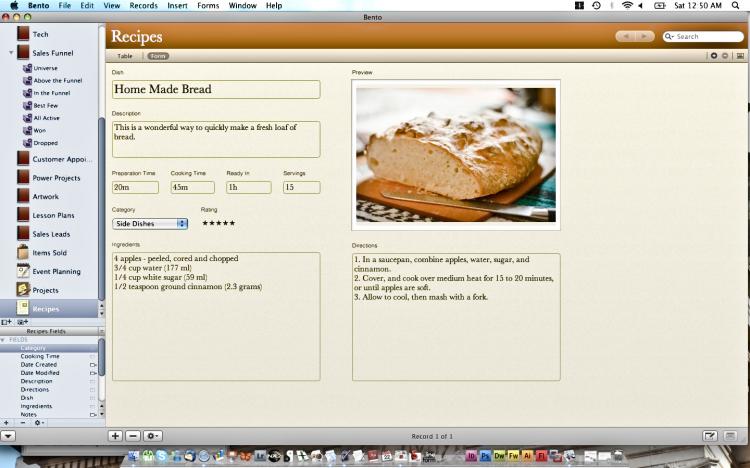Viewport: 750px width, 468px height.
Task: Select the Universe collection under Sales Funnel
Action: pos(45,68)
